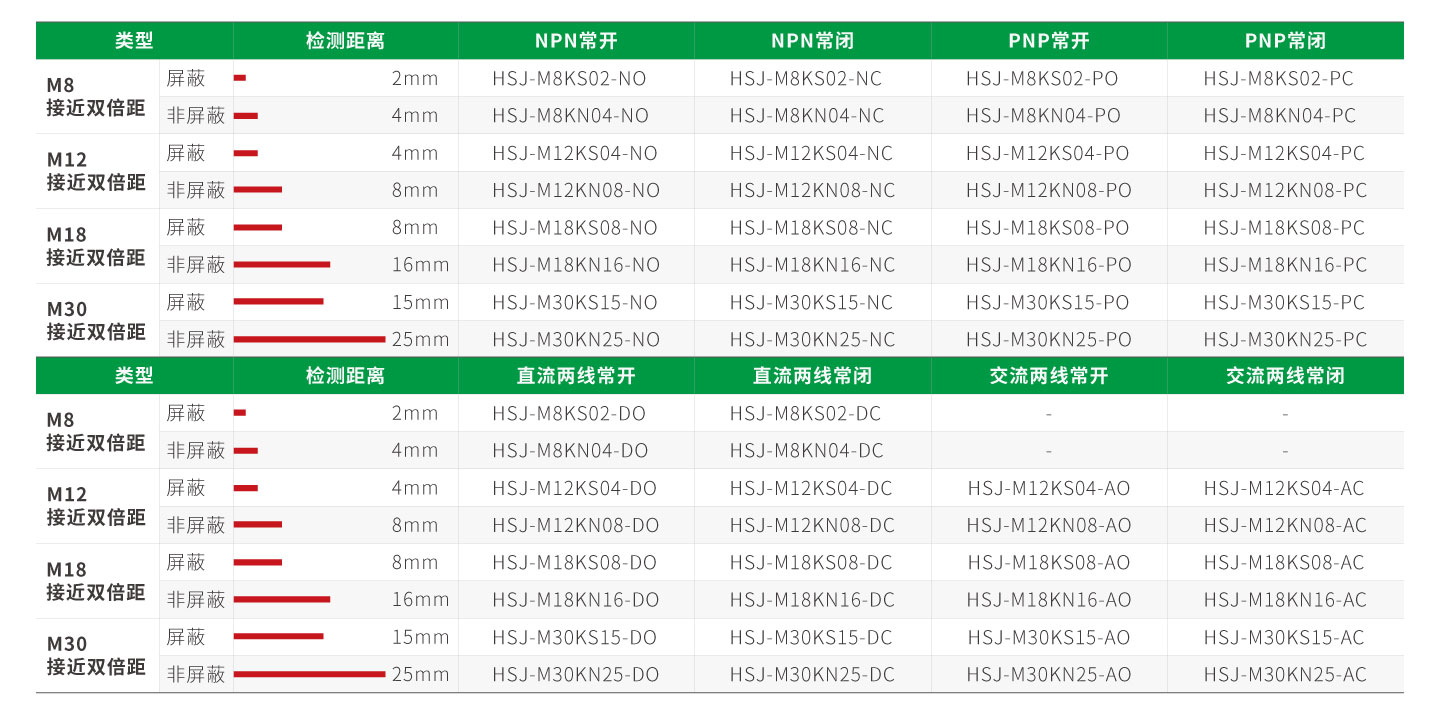1440x713 pixels.
Task: Click the 直流两线常闭 column header
Action: (x=813, y=375)
